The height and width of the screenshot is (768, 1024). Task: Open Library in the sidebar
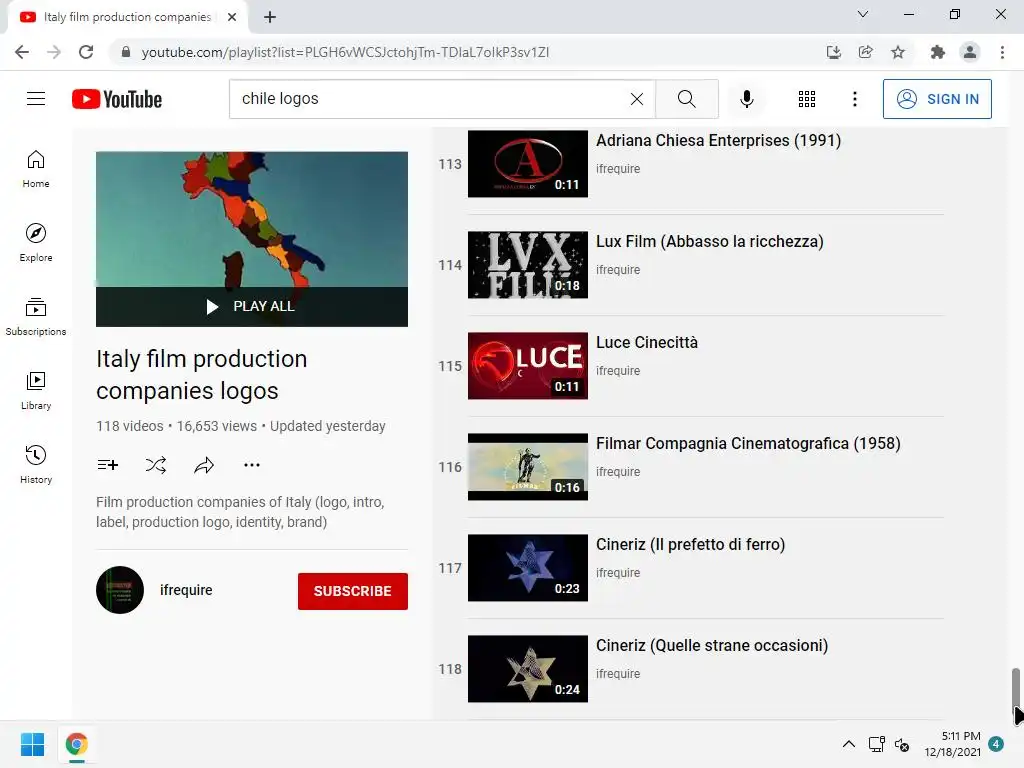(x=36, y=391)
